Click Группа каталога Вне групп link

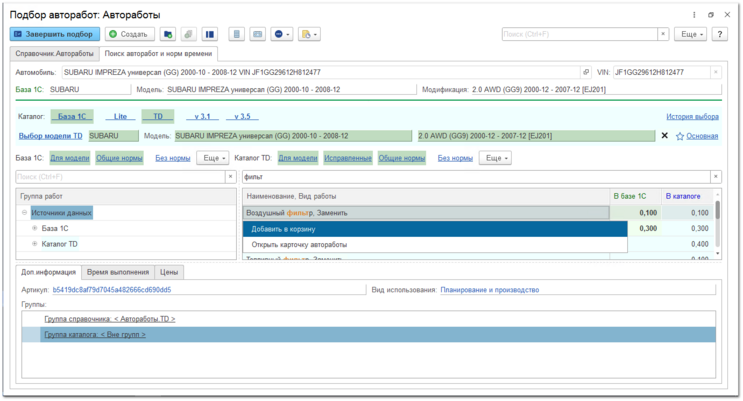pyautogui.click(x=95, y=335)
